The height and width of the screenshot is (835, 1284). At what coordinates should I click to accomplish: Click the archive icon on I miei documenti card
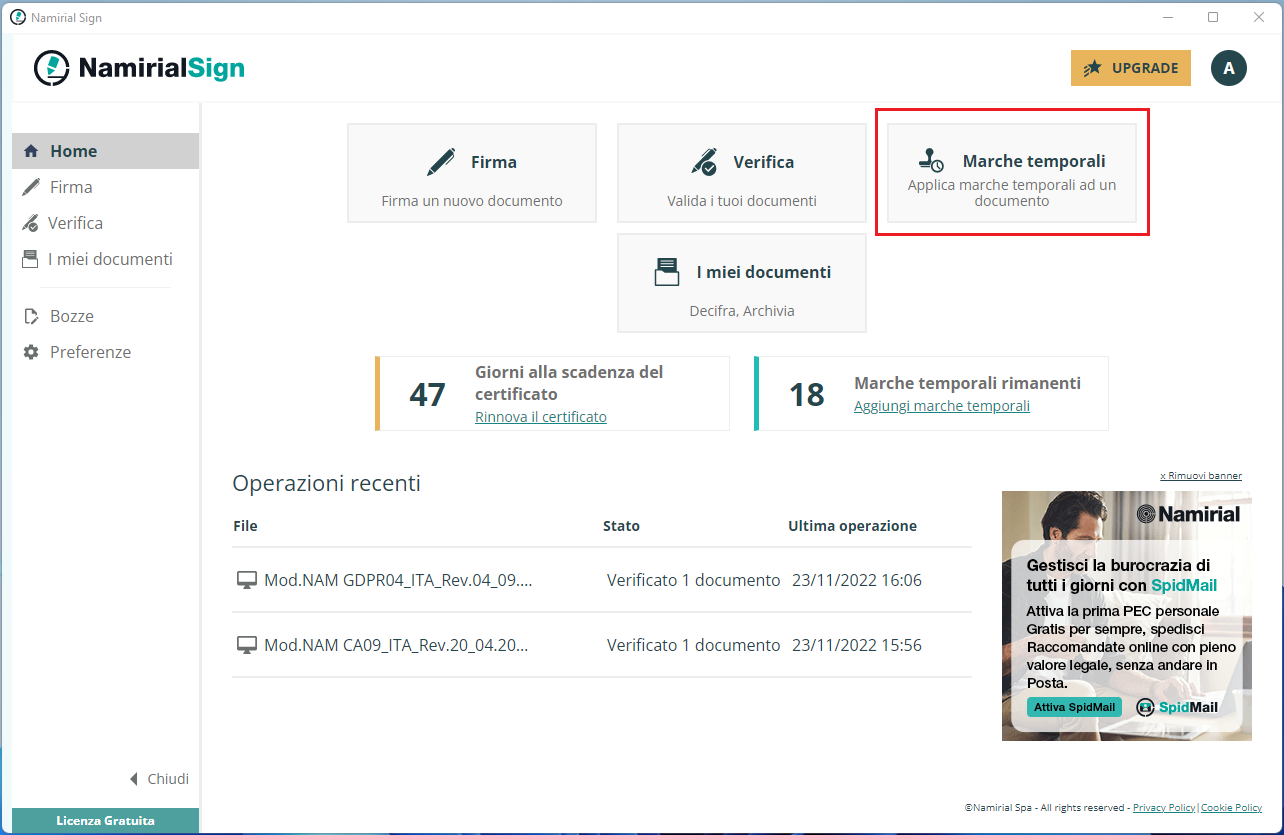[666, 272]
